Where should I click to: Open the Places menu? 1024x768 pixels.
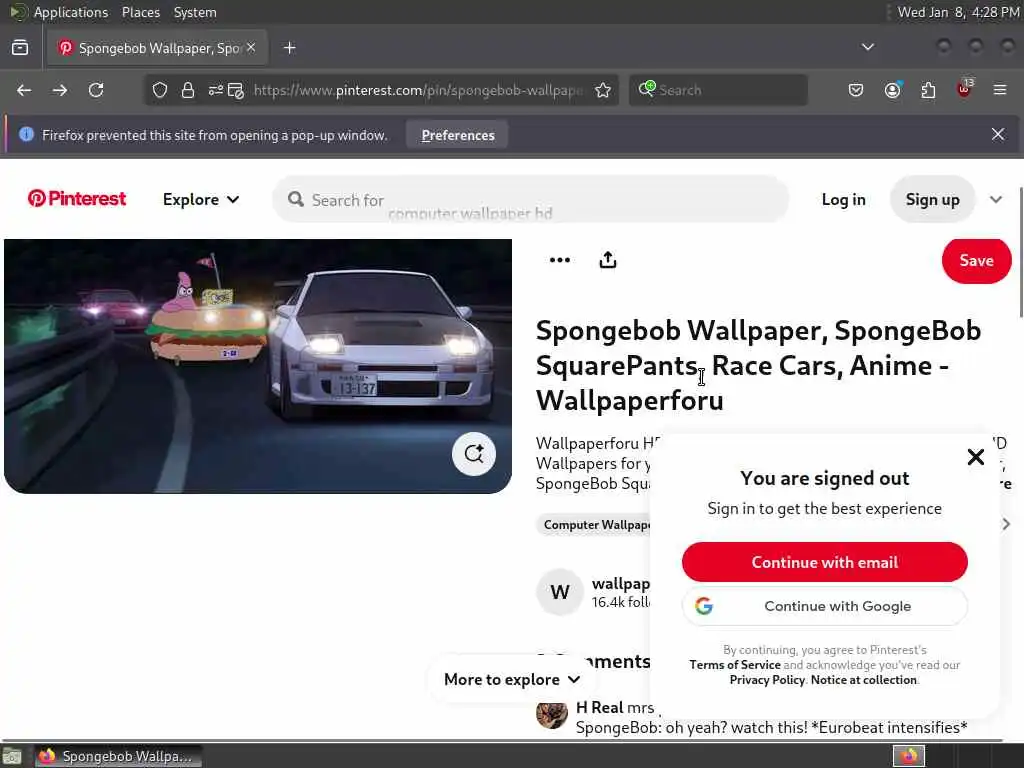click(x=140, y=12)
